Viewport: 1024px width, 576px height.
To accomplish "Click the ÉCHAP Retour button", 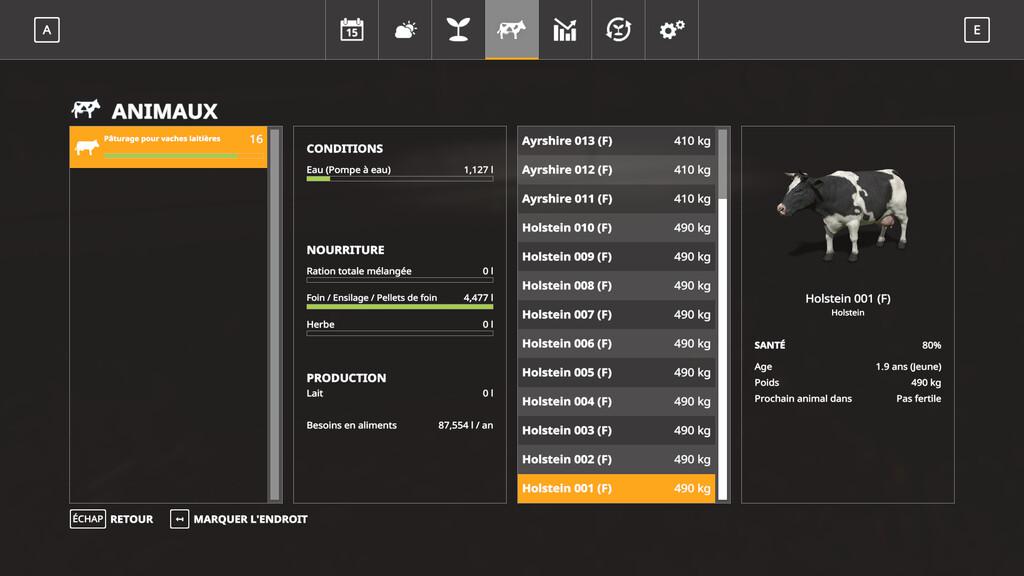I will (111, 519).
